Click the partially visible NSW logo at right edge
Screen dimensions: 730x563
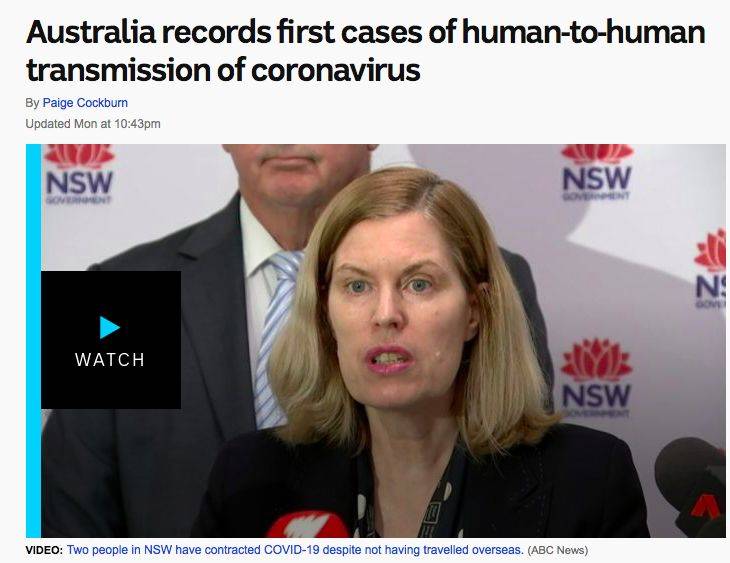click(x=710, y=270)
